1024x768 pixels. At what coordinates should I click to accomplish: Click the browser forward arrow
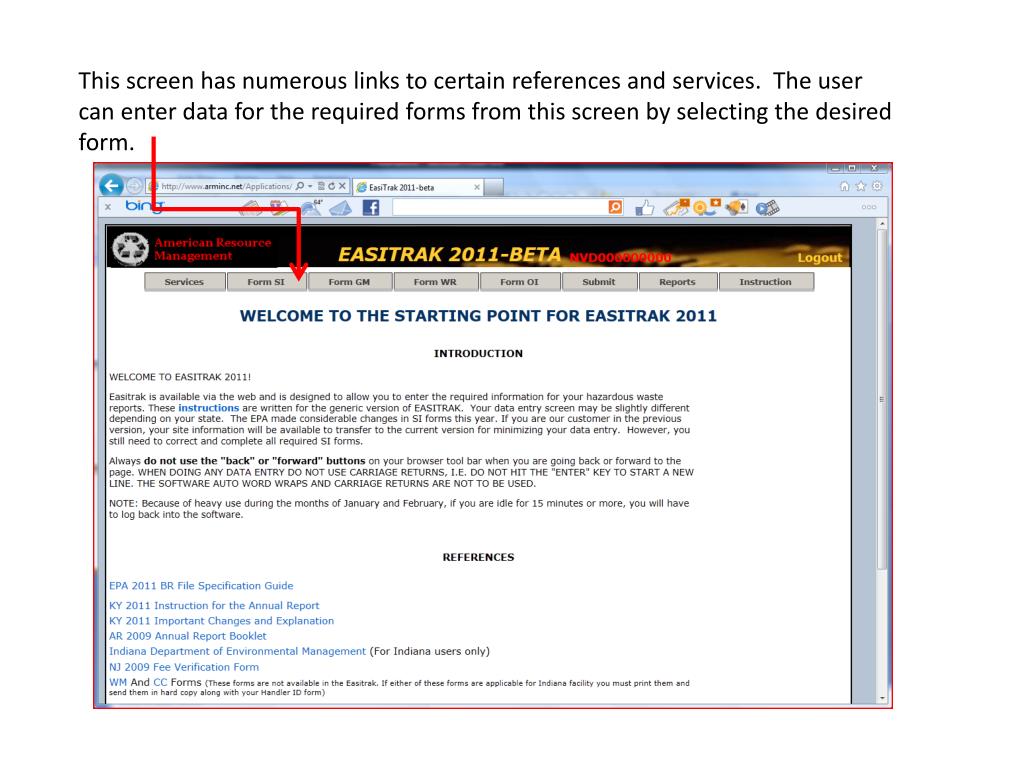[x=134, y=186]
